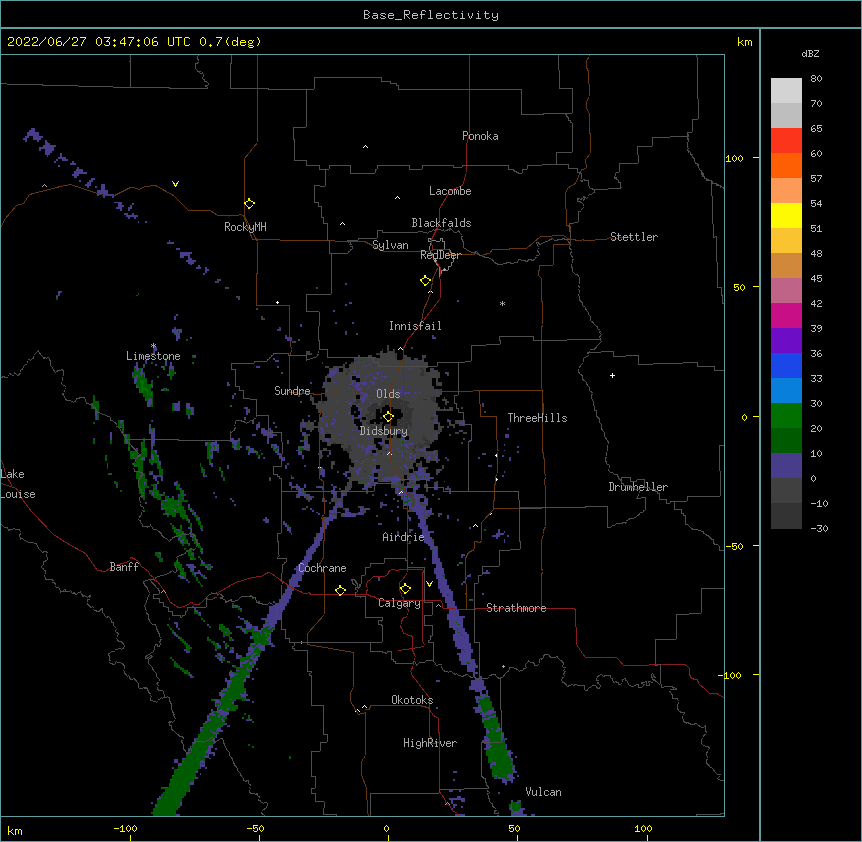The image size is (862, 842).
Task: Click the dBZ legend heading
Action: 810,53
